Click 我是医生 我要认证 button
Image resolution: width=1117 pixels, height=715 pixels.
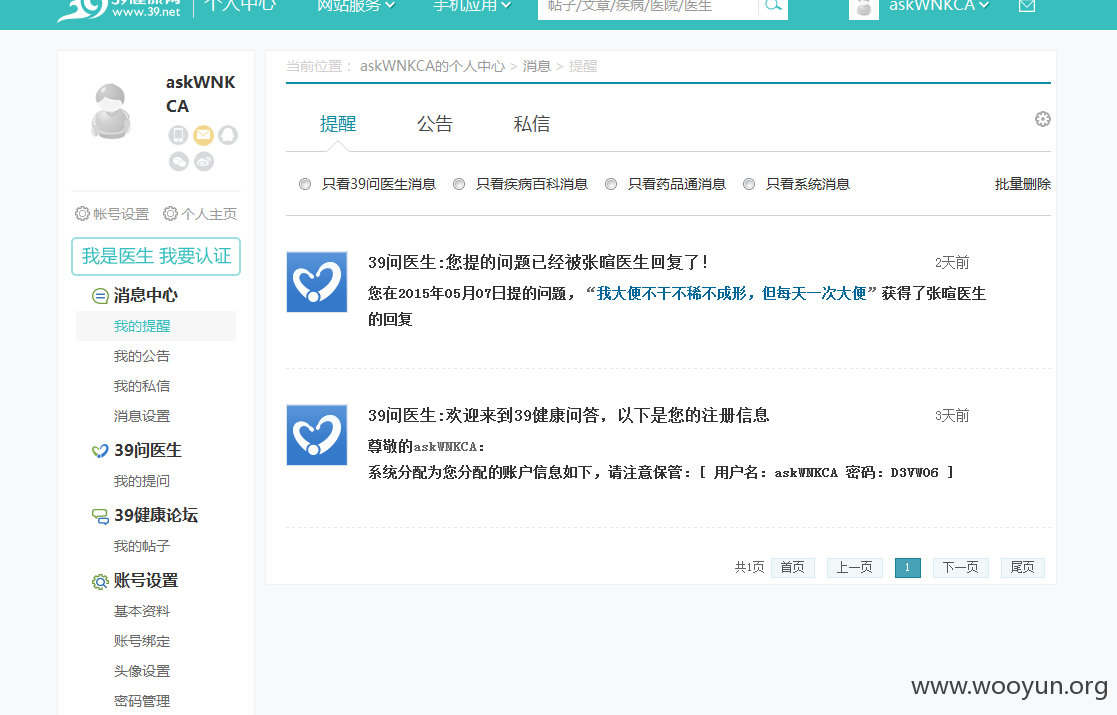(156, 256)
